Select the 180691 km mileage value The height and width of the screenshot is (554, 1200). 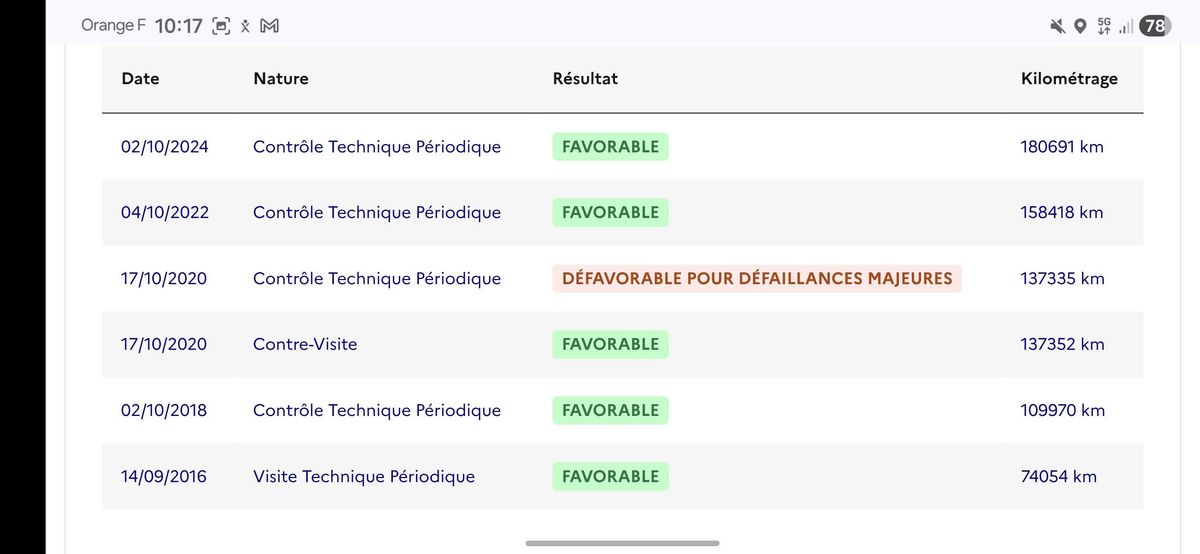1062,147
